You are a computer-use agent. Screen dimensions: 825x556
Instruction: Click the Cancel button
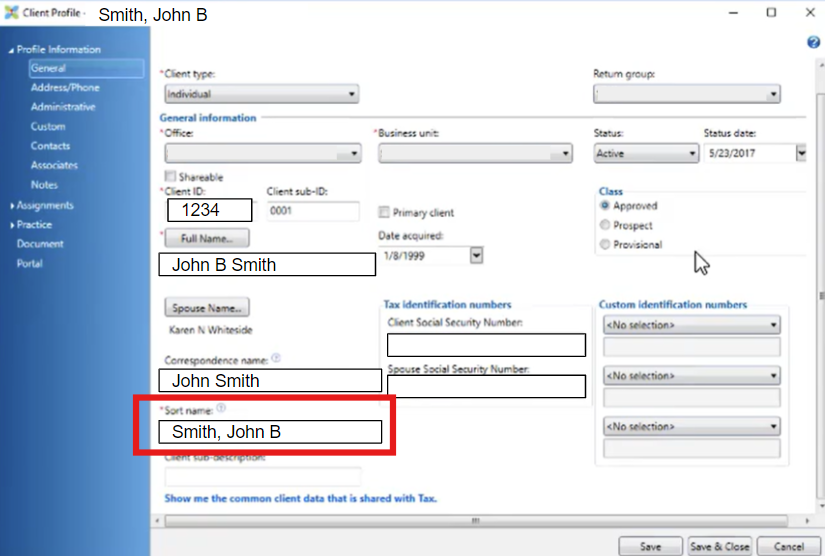click(789, 547)
